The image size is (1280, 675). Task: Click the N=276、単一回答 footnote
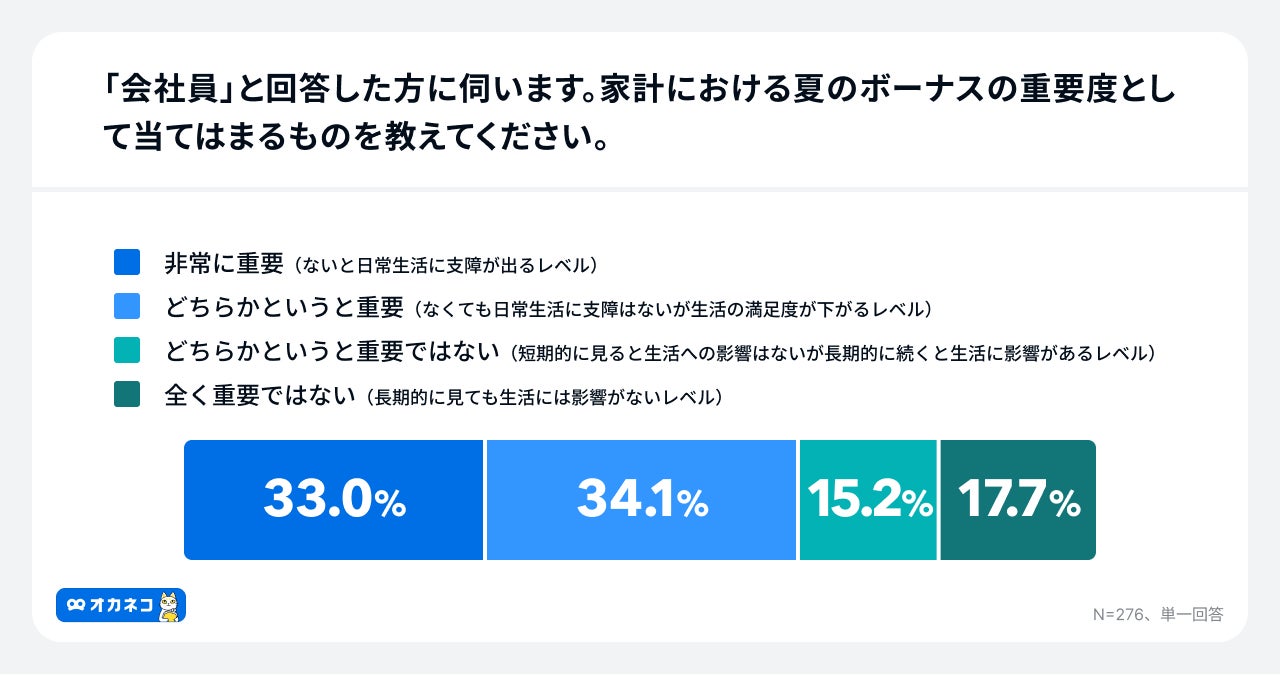point(1158,614)
